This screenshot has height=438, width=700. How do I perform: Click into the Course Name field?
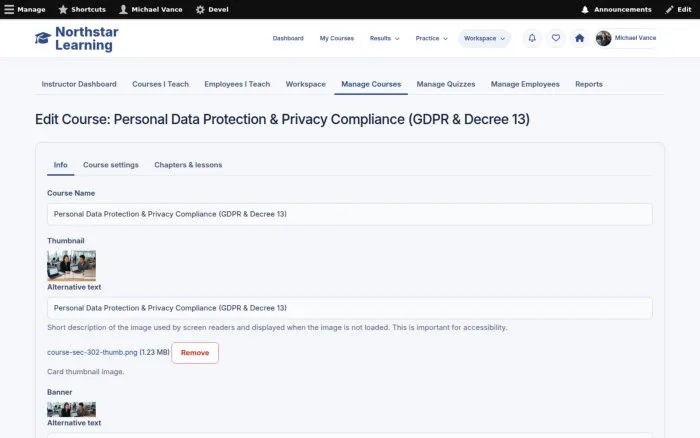click(x=350, y=214)
